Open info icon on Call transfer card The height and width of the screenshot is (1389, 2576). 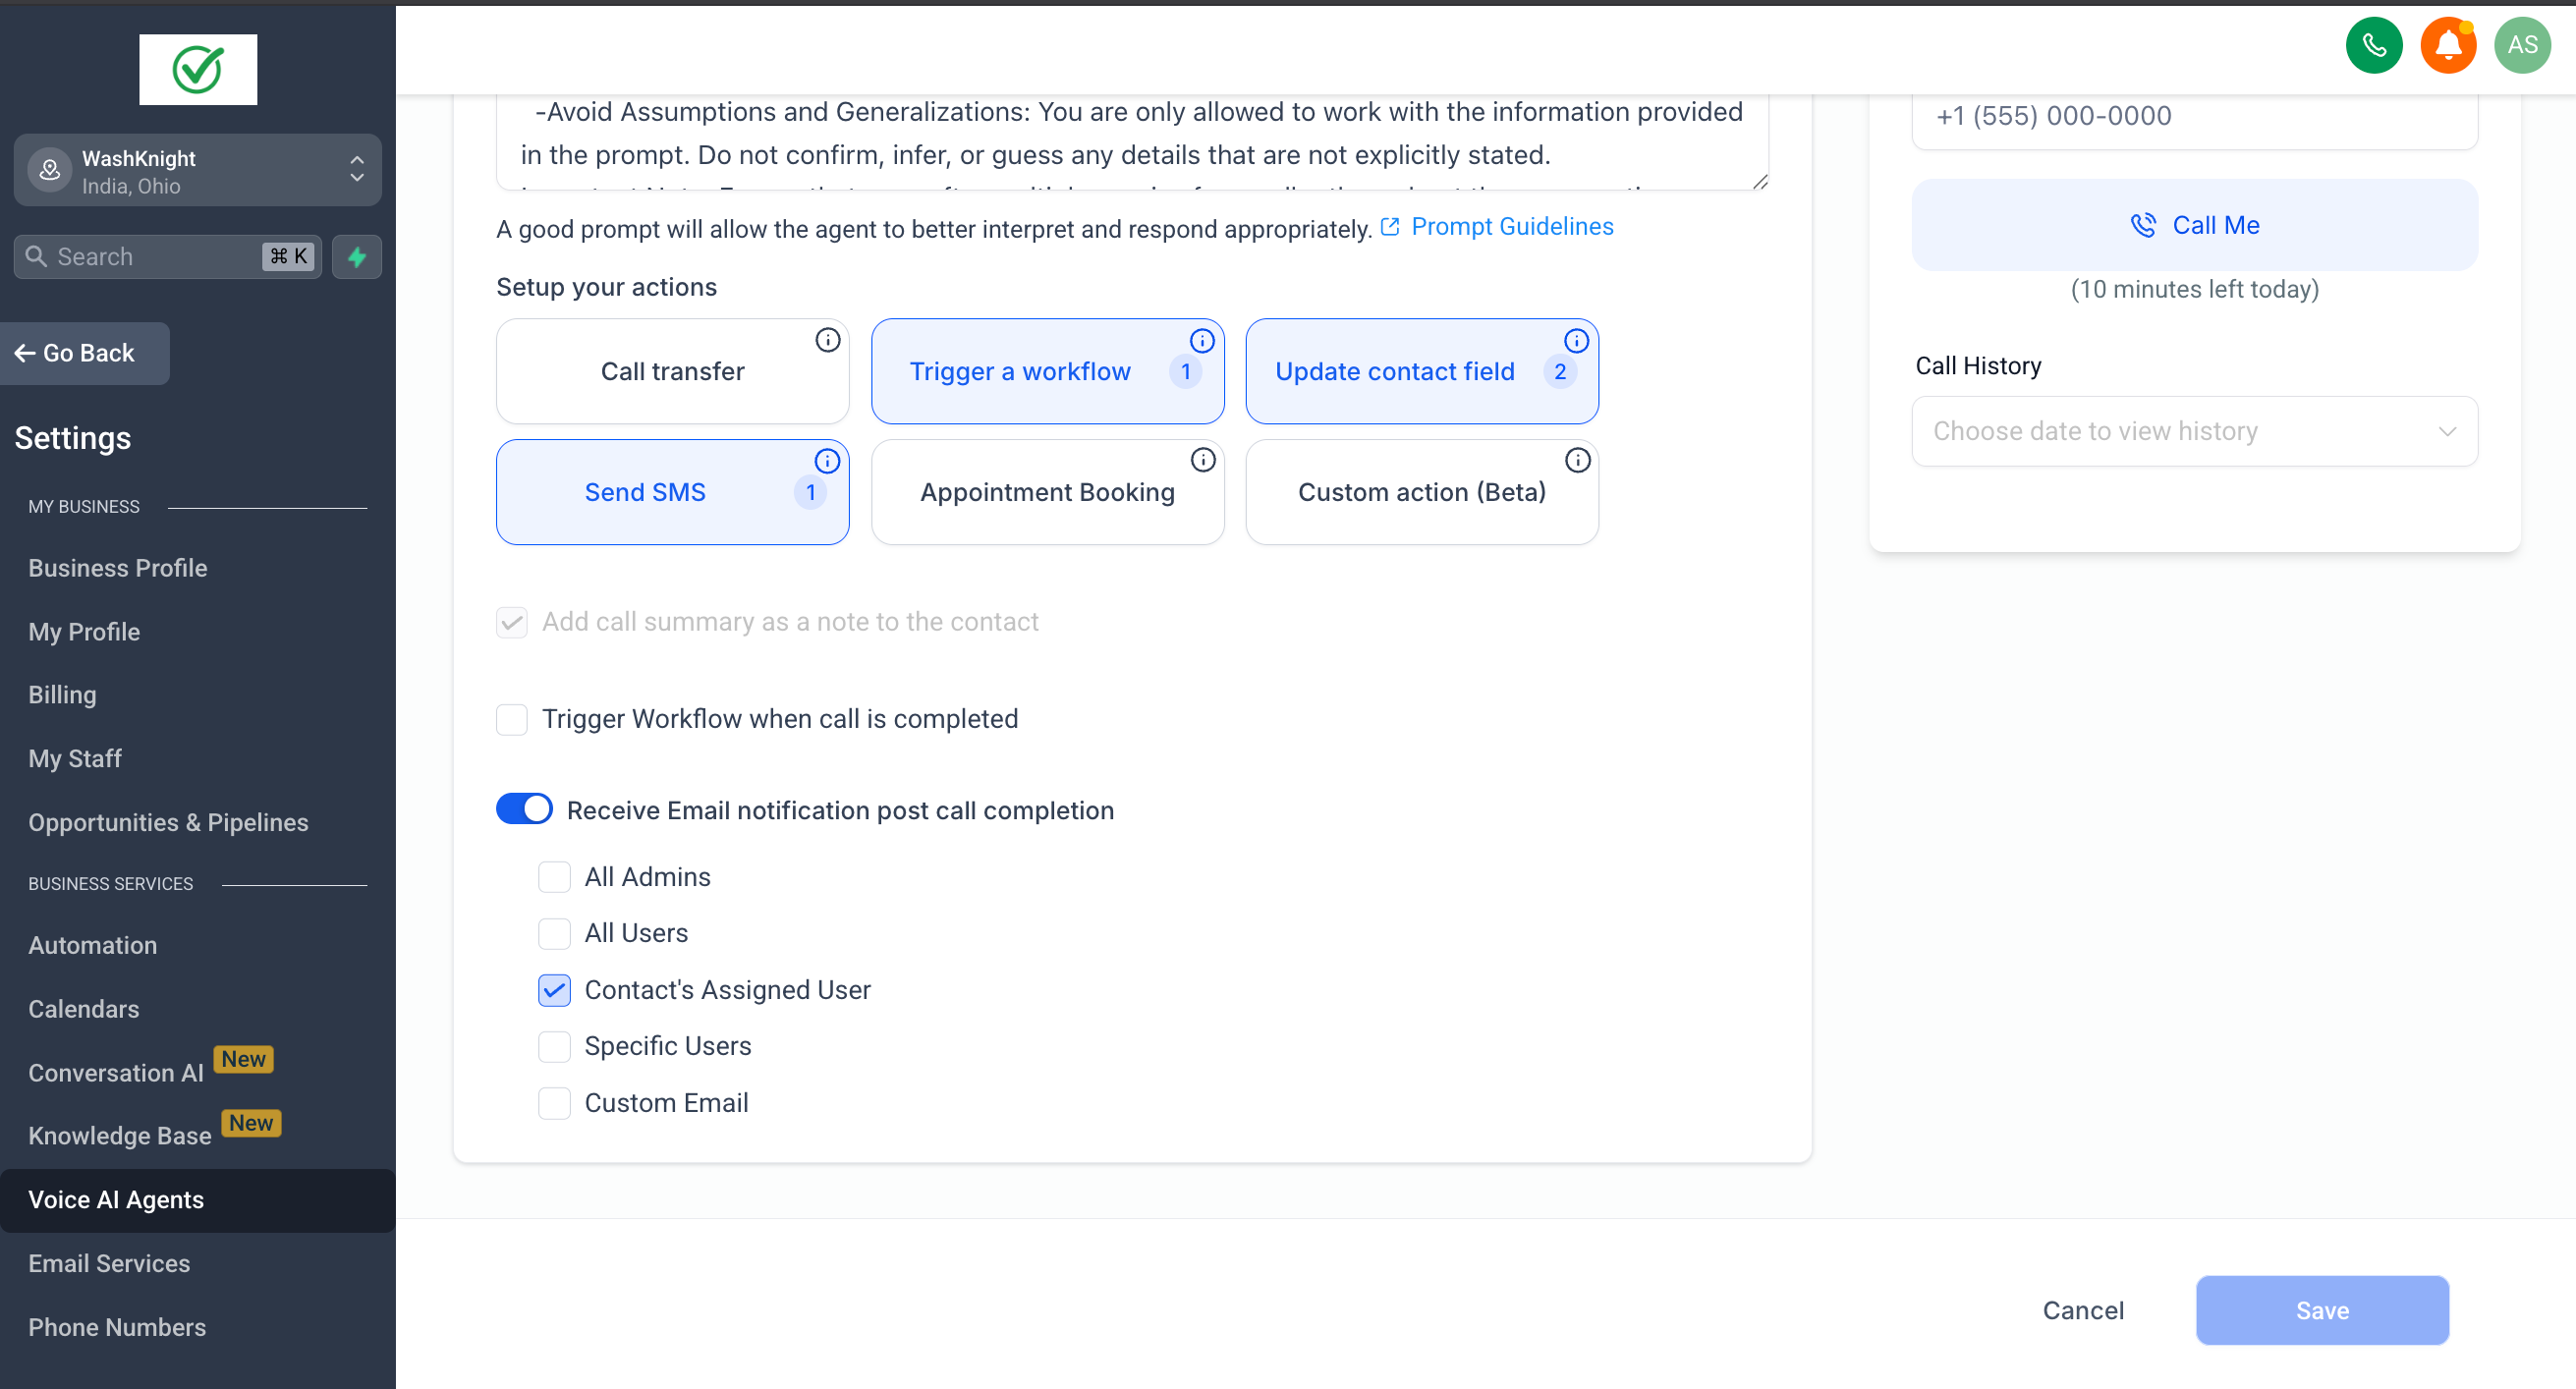coord(827,340)
